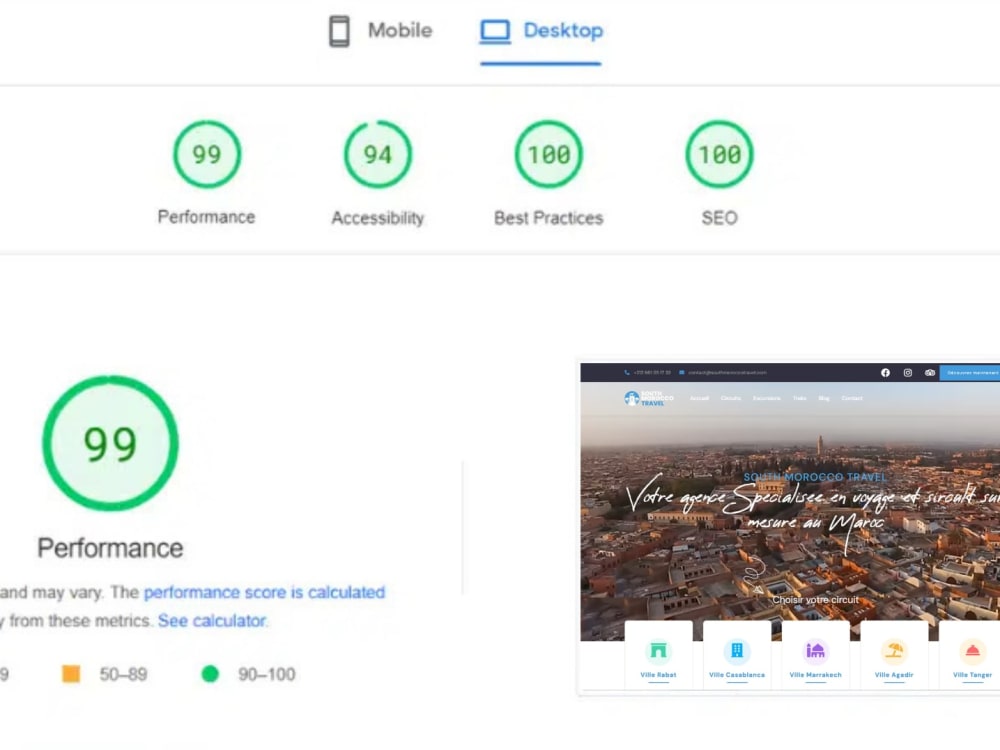Click Ville Rabat icon card in preview
Viewport: 1000px width, 750px height.
658,654
